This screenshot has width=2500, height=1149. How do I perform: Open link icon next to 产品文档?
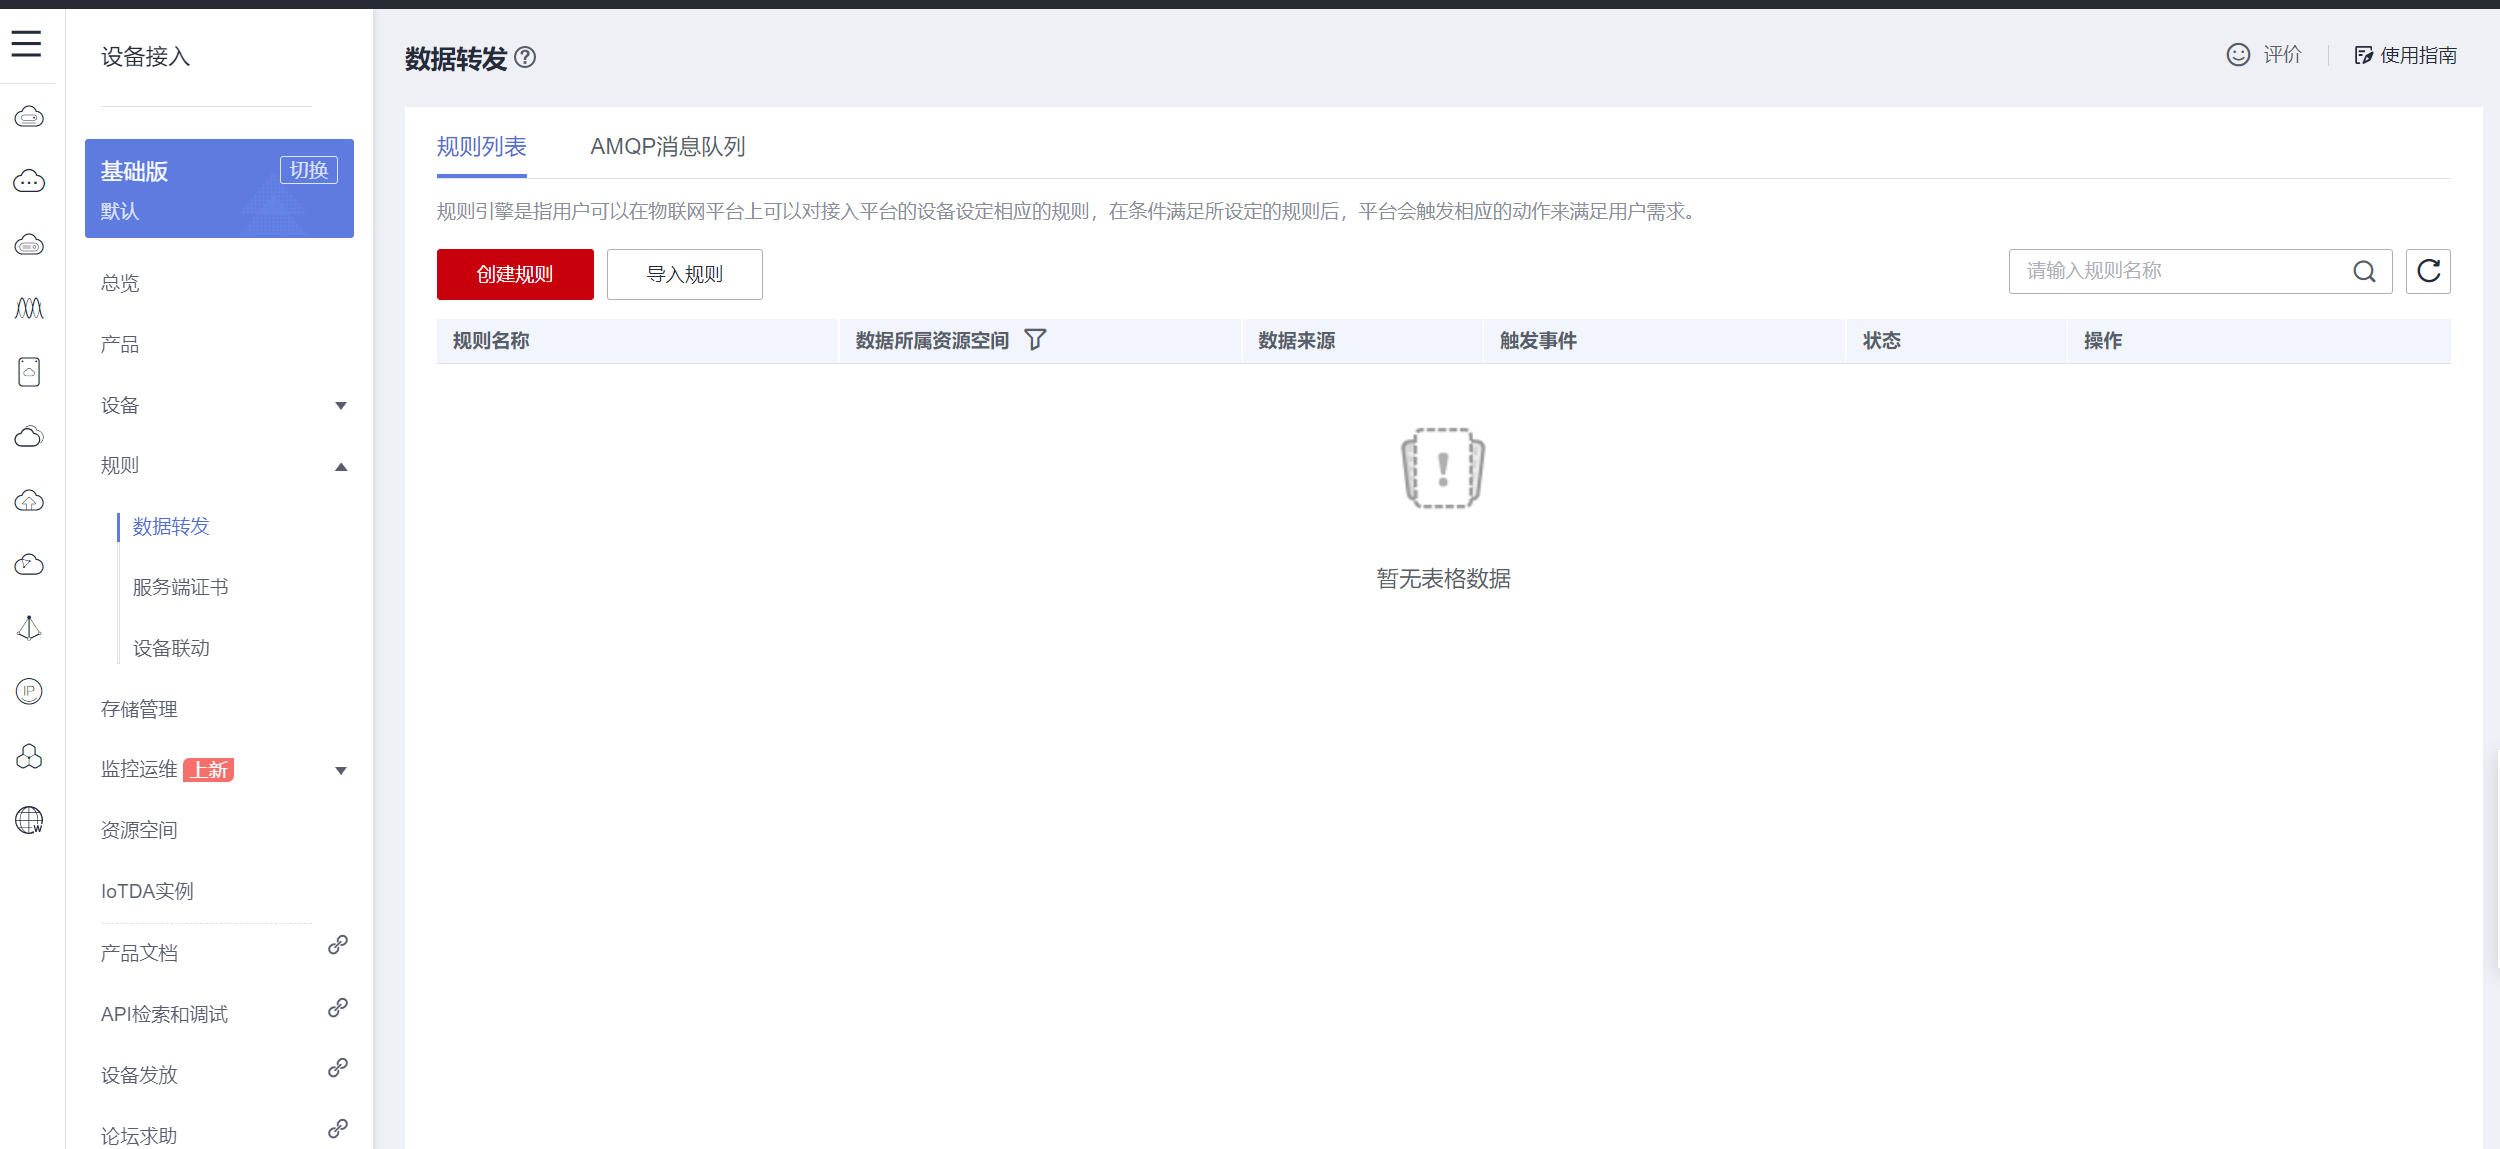point(338,945)
